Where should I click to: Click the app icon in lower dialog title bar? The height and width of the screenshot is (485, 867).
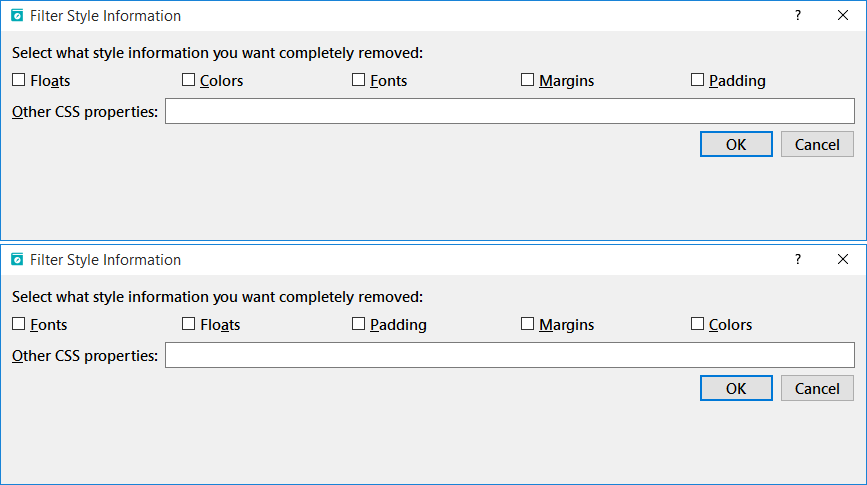tap(17, 259)
